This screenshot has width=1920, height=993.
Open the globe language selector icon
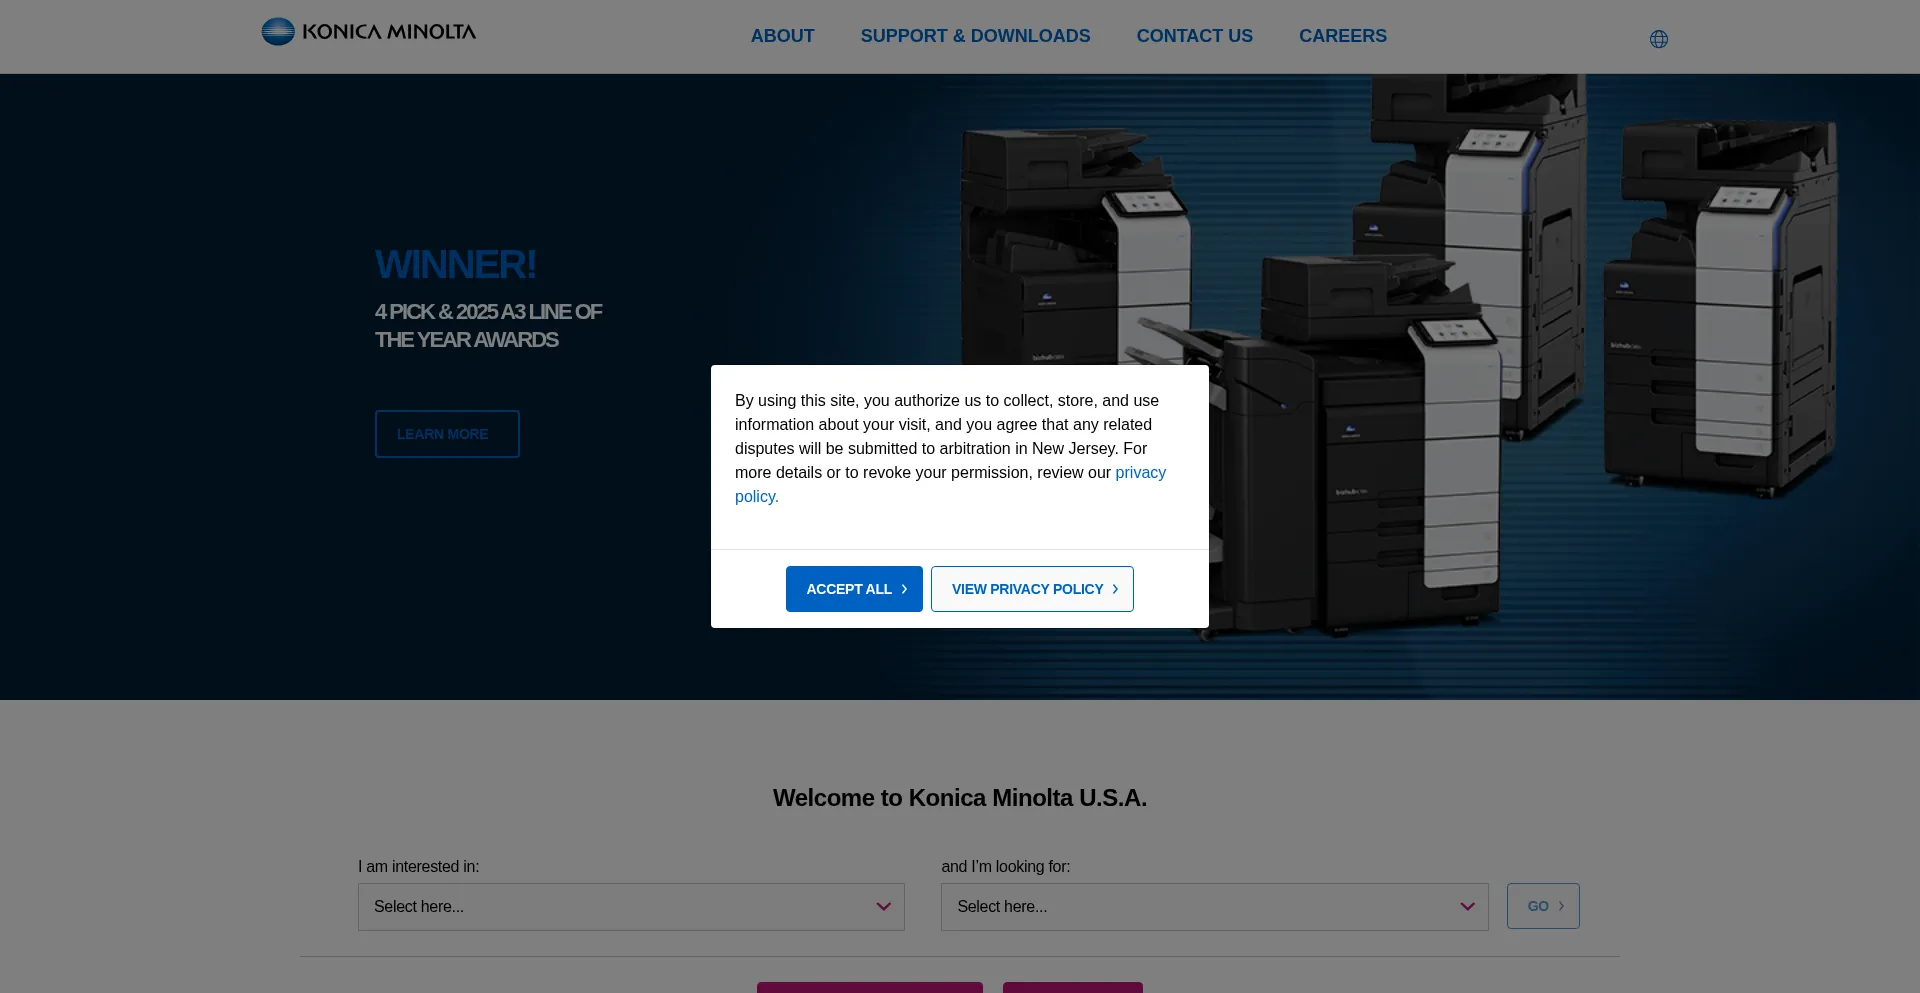pyautogui.click(x=1658, y=39)
